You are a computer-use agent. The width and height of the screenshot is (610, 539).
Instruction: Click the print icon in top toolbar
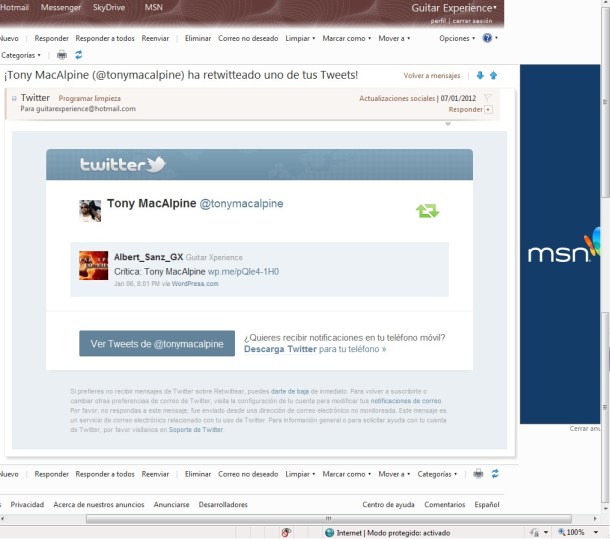coord(62,55)
